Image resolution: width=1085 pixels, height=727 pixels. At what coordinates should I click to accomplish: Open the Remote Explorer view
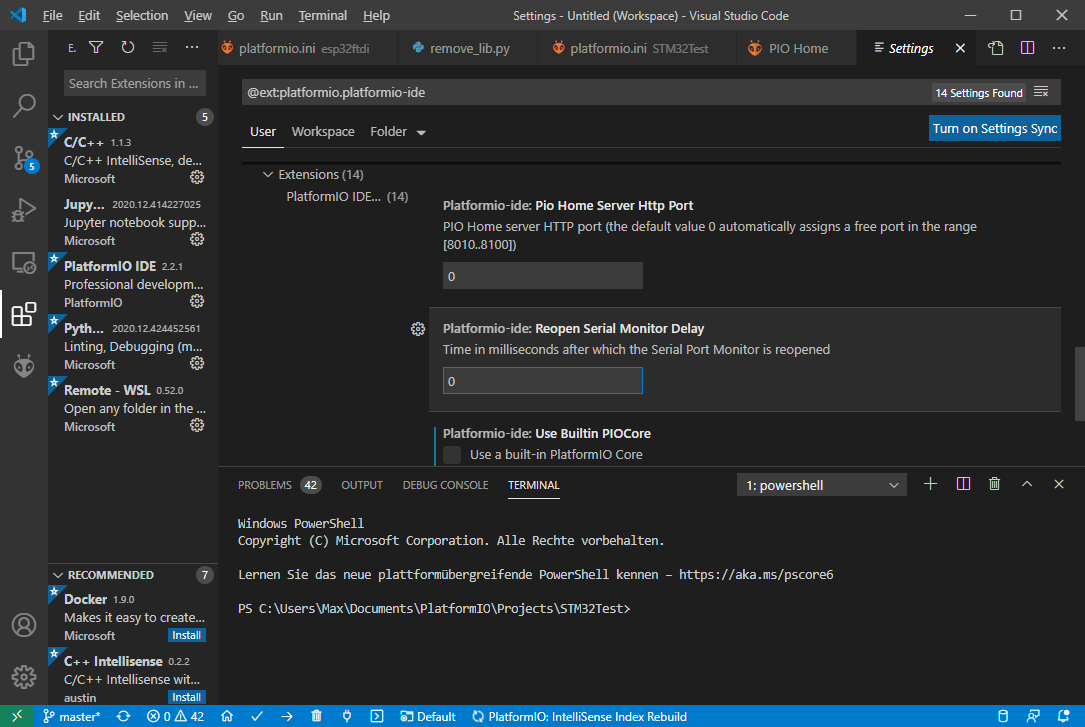tap(24, 263)
